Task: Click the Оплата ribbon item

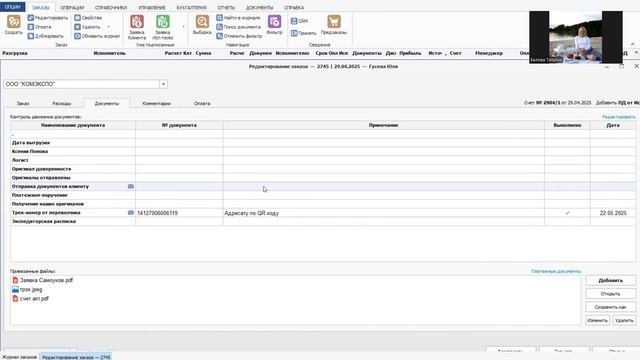Action: pos(40,27)
